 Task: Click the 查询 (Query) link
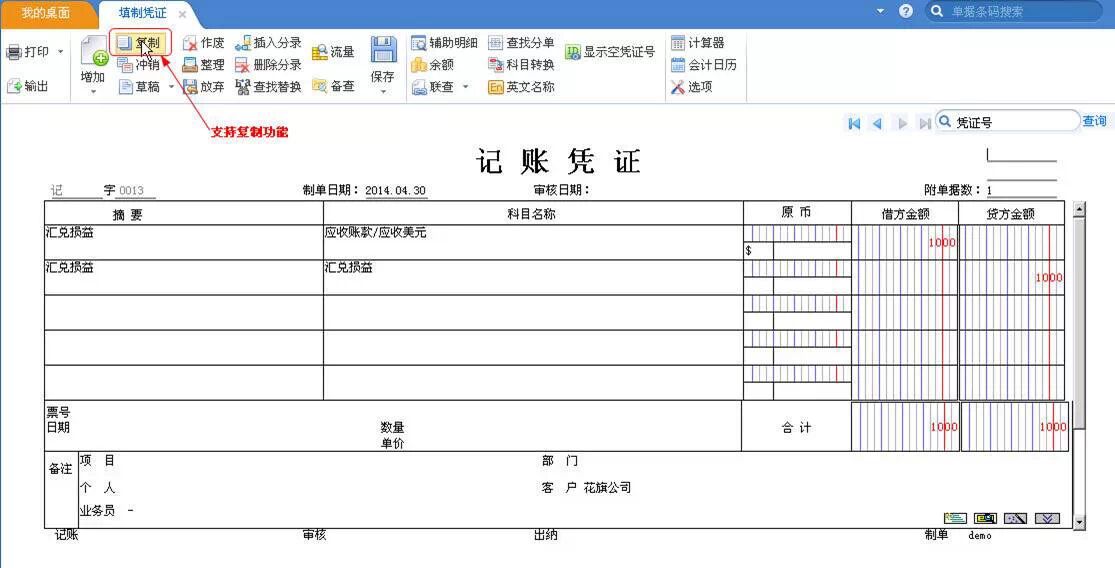pos(1094,122)
